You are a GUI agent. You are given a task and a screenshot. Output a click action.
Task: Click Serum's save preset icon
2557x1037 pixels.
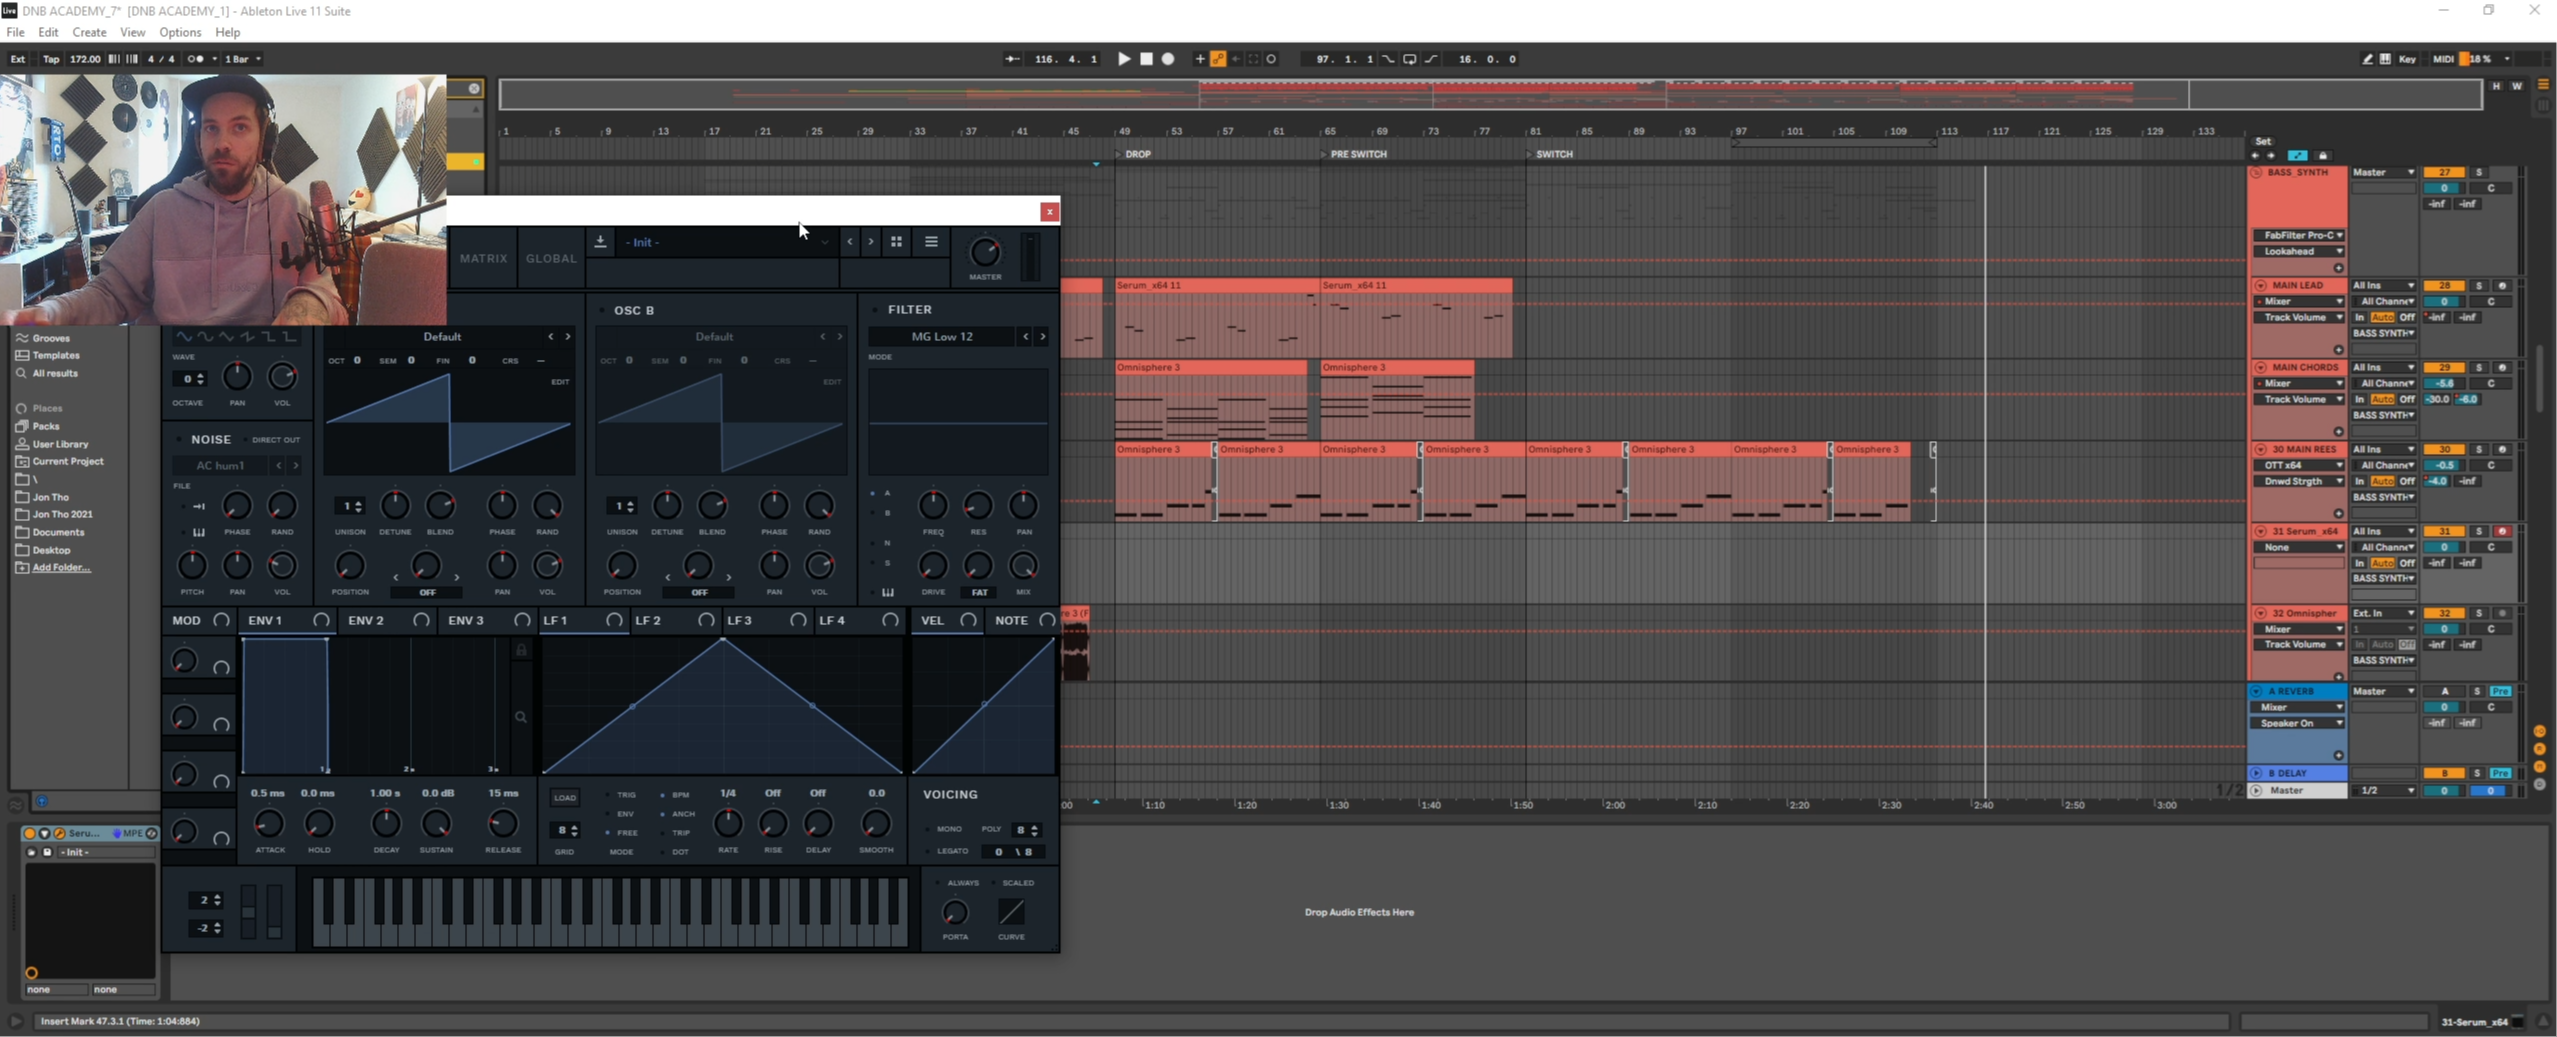coord(600,242)
